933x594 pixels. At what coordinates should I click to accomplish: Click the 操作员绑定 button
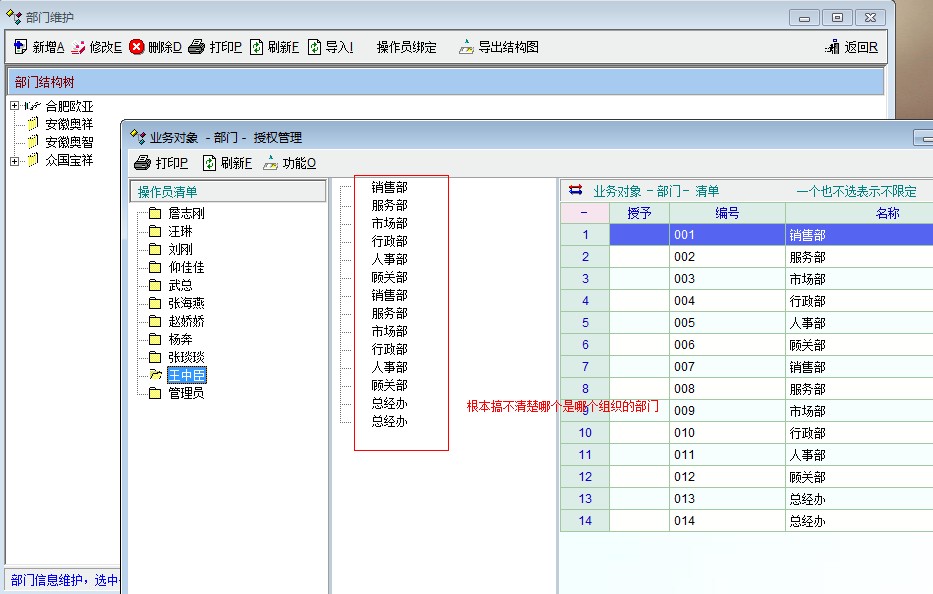pyautogui.click(x=406, y=47)
